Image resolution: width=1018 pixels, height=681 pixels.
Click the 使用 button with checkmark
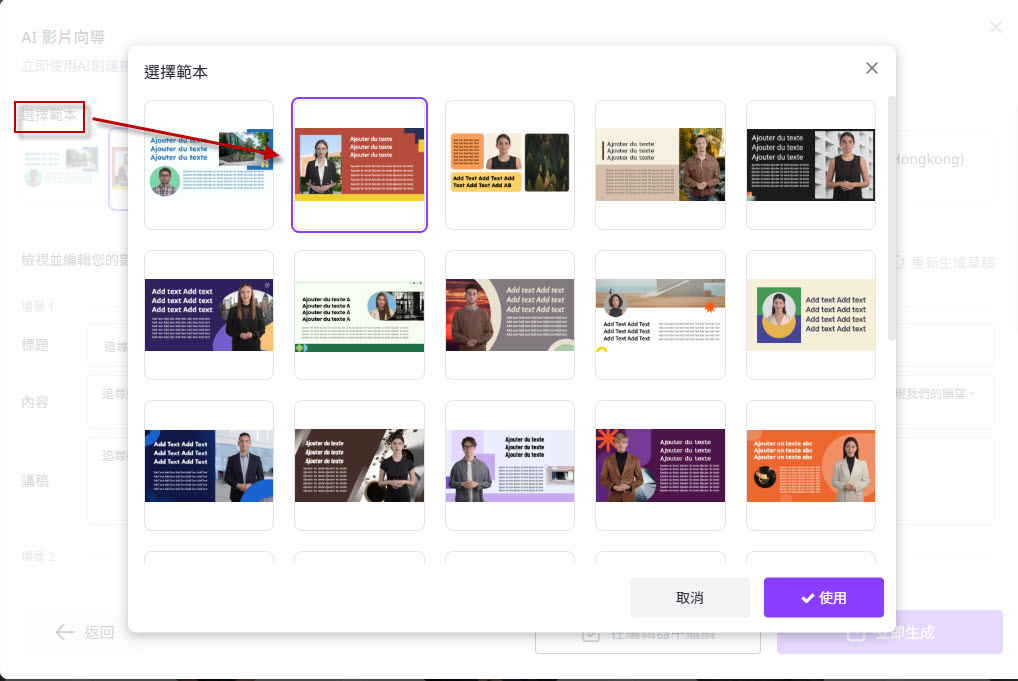coord(823,597)
